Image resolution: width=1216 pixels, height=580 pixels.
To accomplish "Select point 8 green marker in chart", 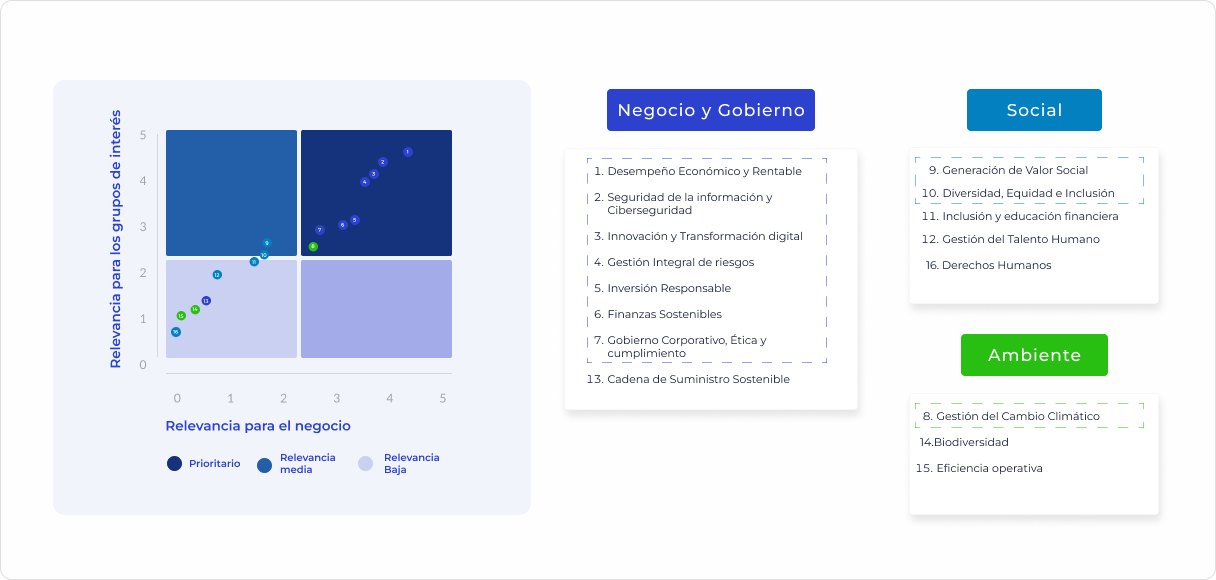I will (313, 246).
